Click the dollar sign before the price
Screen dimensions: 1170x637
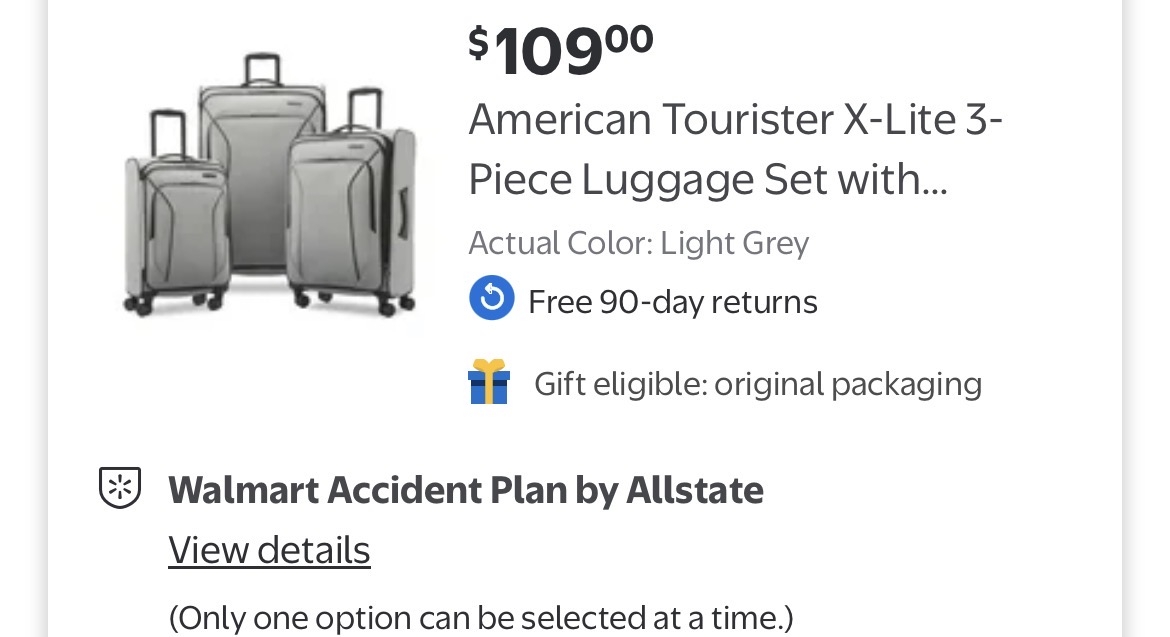point(479,43)
